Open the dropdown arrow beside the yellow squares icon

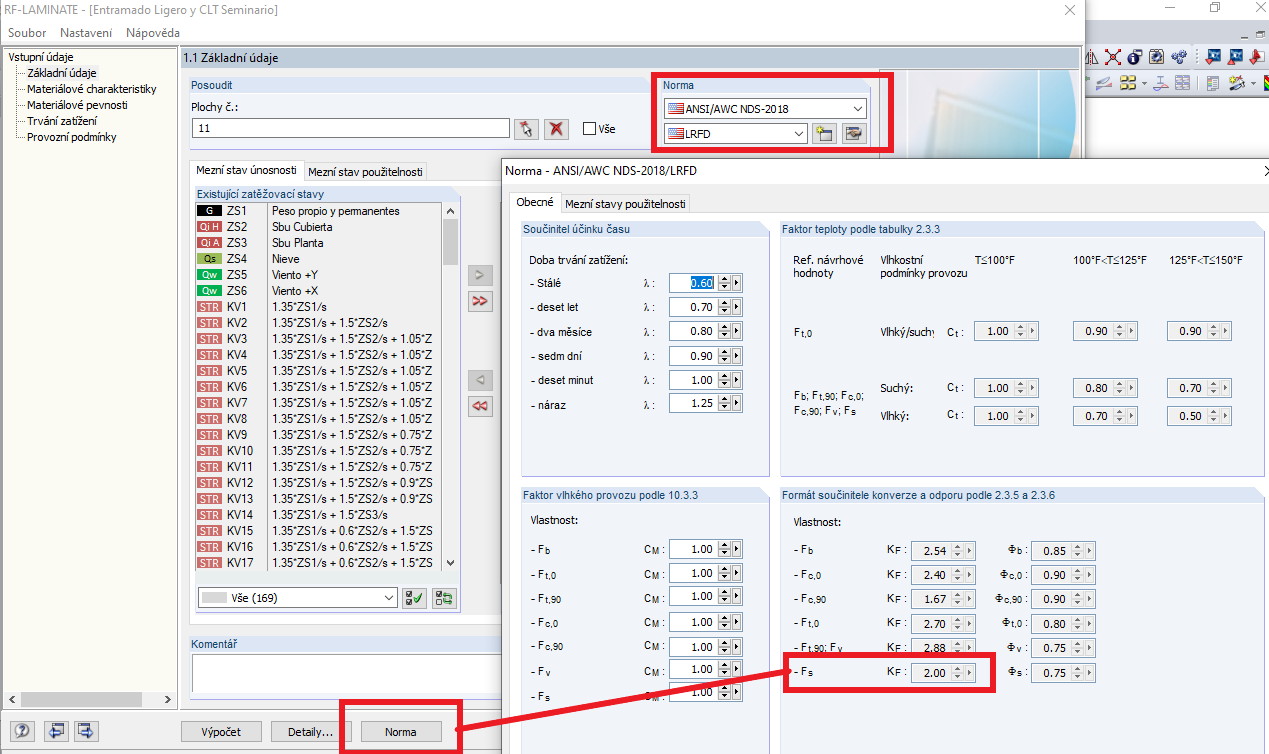point(1144,83)
